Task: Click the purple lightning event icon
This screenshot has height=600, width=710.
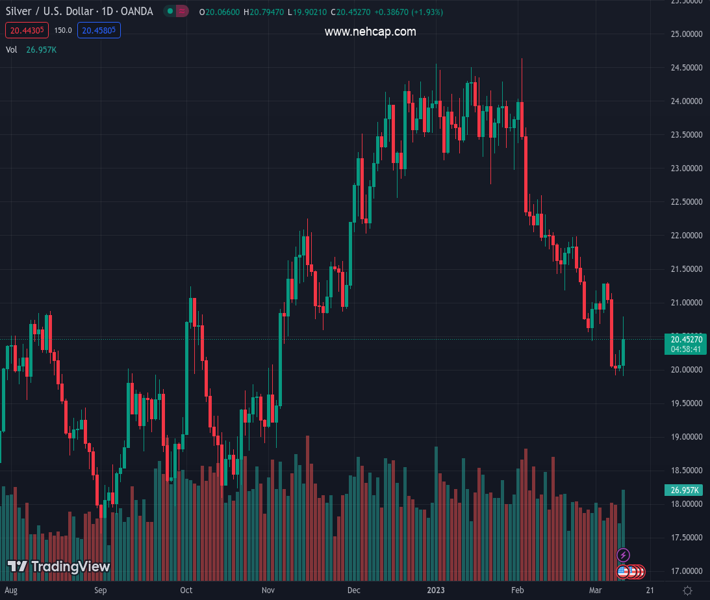Action: coord(624,555)
